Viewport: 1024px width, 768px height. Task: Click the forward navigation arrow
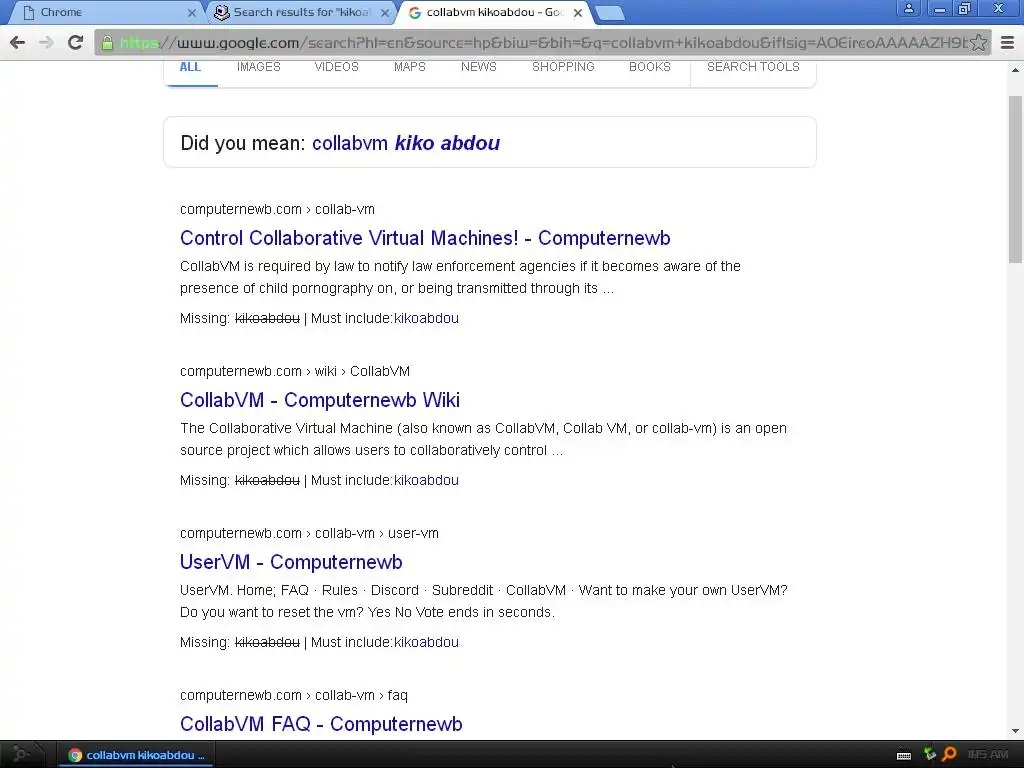[46, 42]
